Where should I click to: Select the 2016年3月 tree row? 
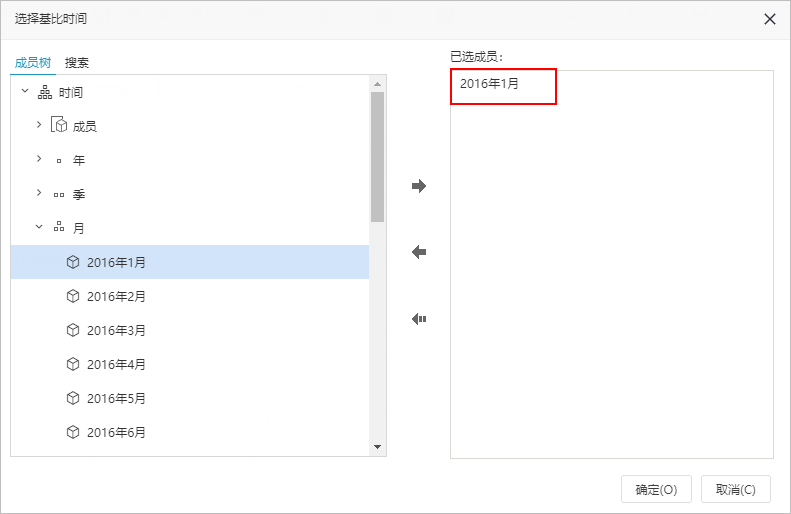point(190,330)
